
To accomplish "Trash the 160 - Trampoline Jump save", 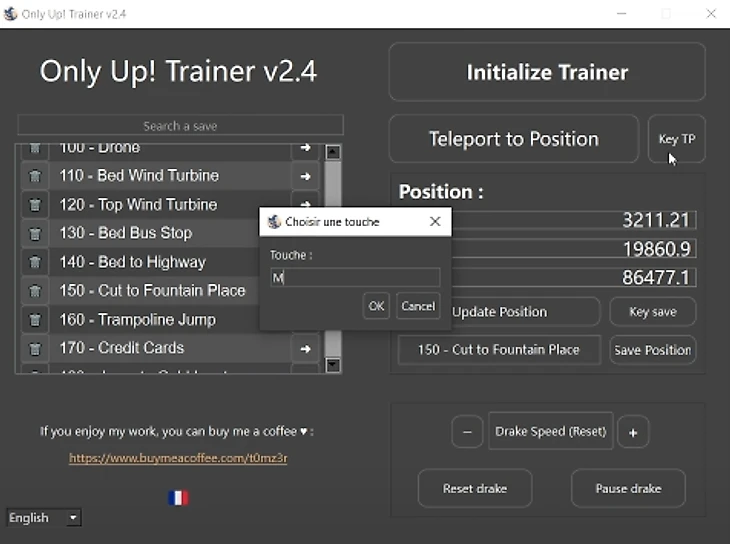I will coord(35,320).
